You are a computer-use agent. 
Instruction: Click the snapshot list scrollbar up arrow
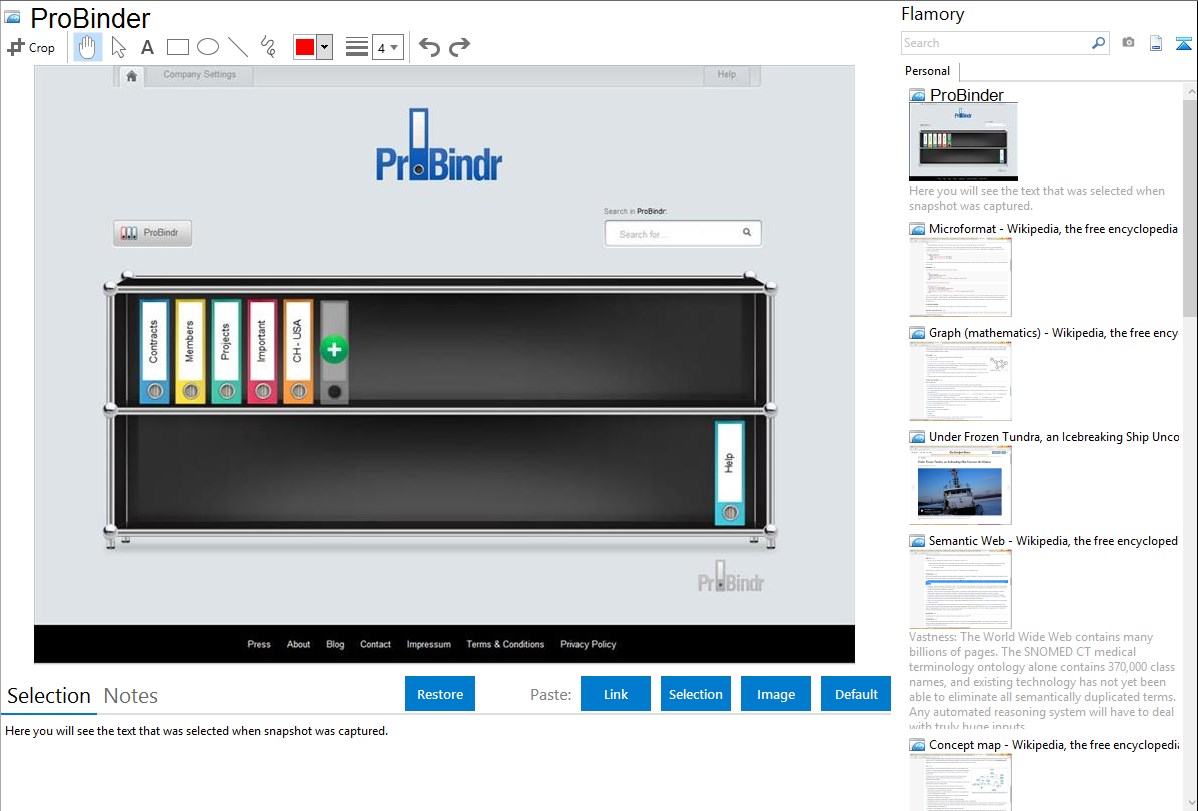click(1190, 92)
